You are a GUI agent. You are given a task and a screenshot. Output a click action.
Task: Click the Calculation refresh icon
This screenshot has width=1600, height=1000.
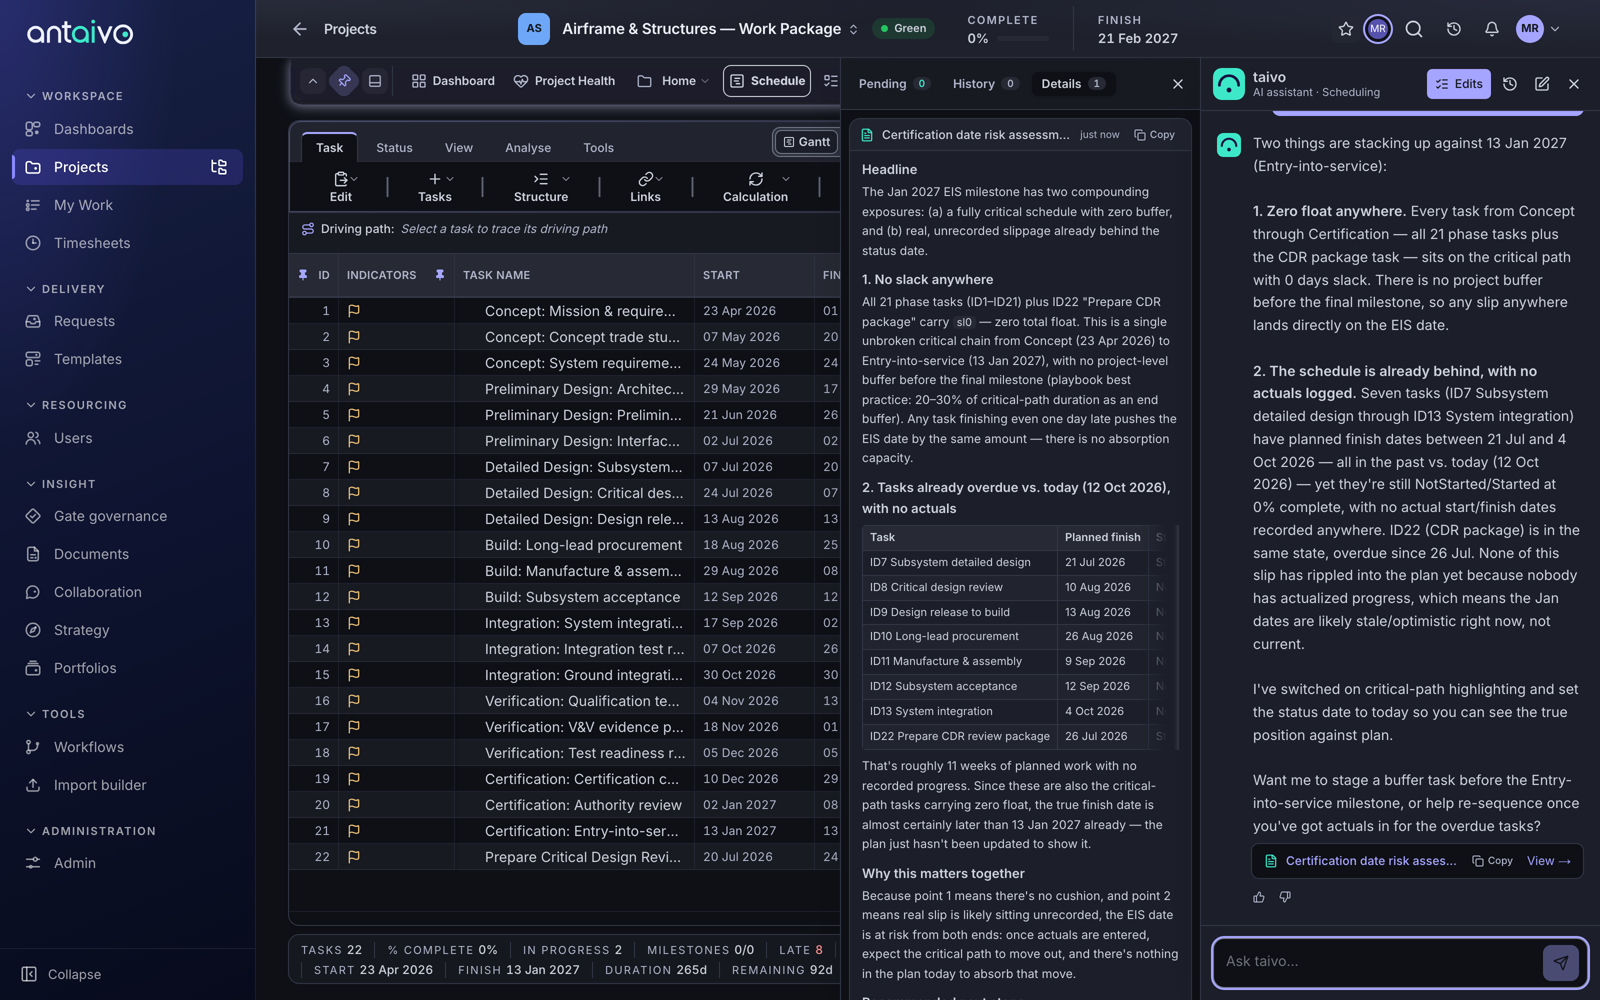click(756, 179)
